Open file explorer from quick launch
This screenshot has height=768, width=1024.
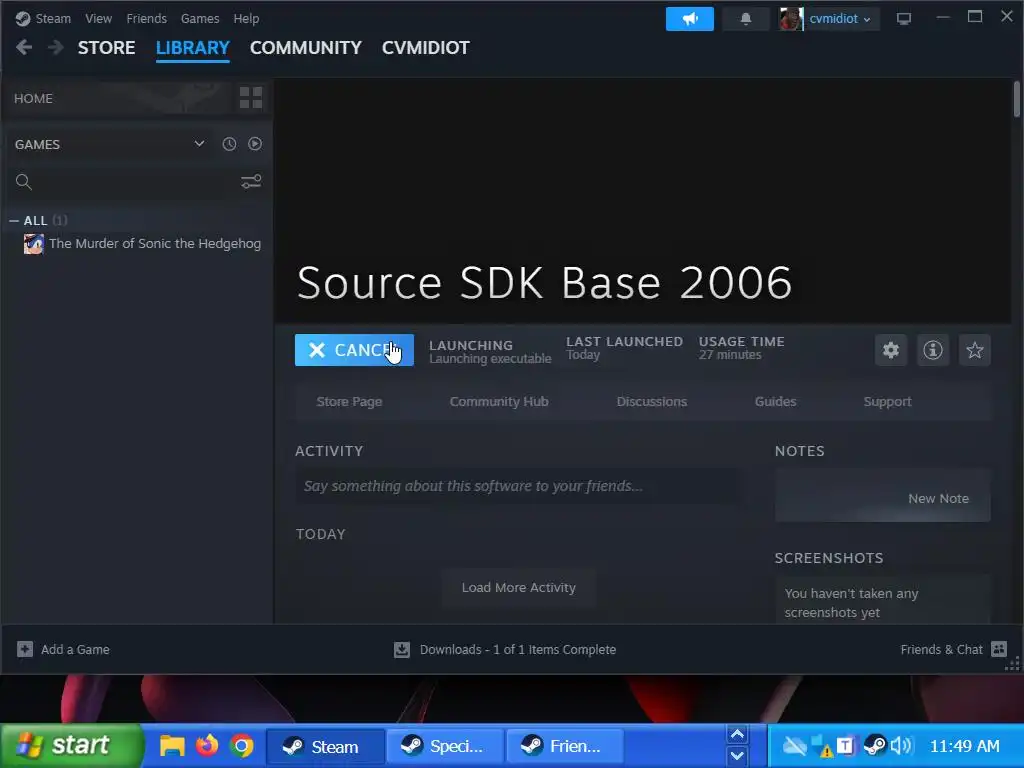click(x=172, y=746)
